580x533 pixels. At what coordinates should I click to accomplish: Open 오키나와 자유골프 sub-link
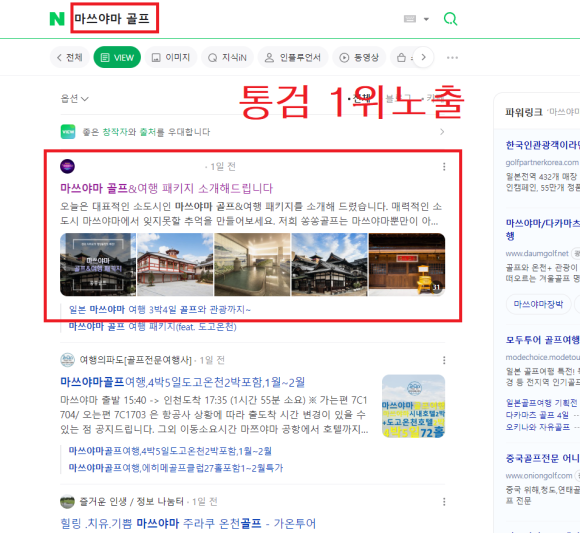(538, 427)
